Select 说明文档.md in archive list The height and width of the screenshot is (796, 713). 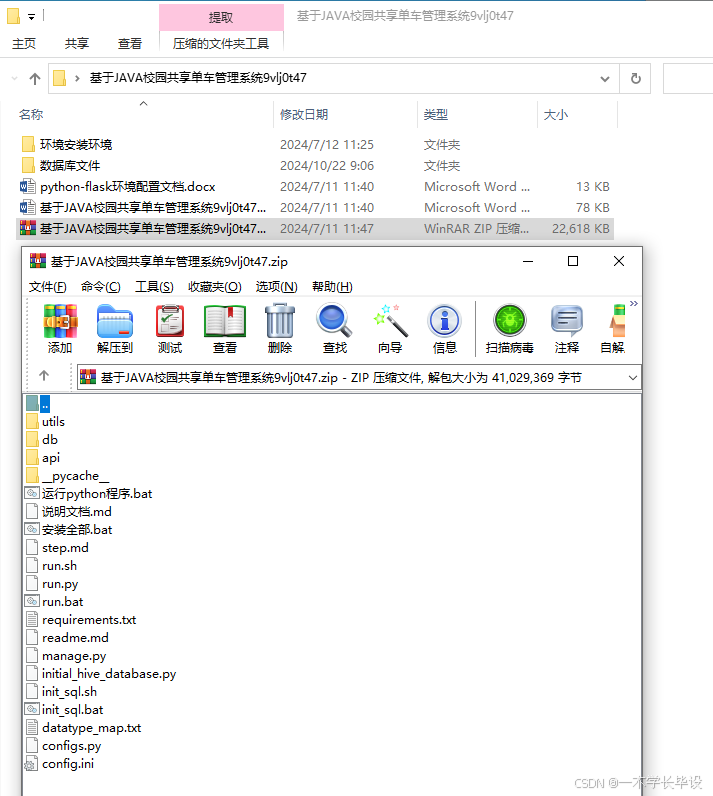(69, 512)
